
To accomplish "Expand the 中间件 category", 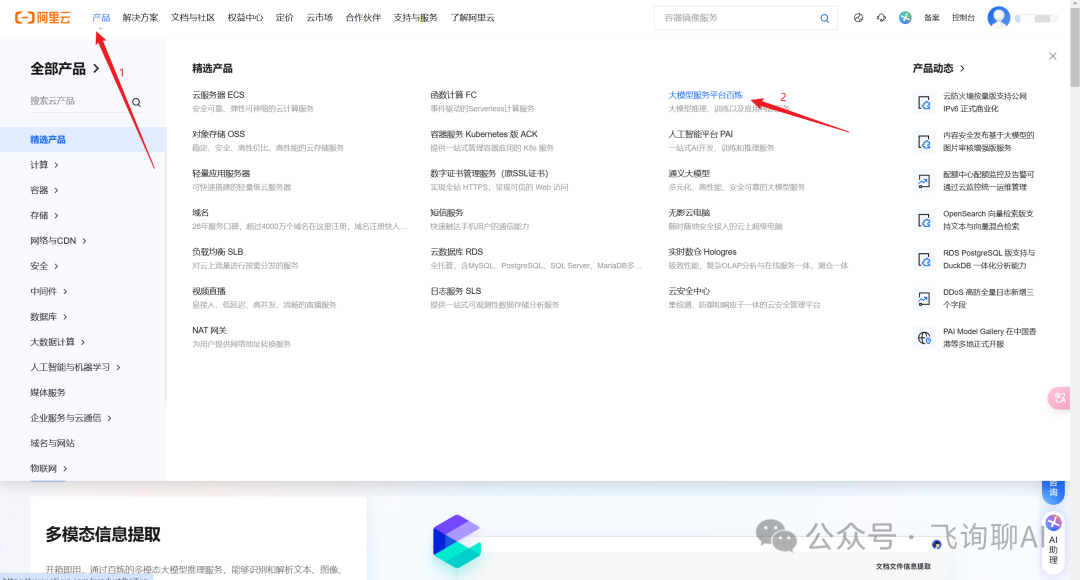I will pos(48,291).
